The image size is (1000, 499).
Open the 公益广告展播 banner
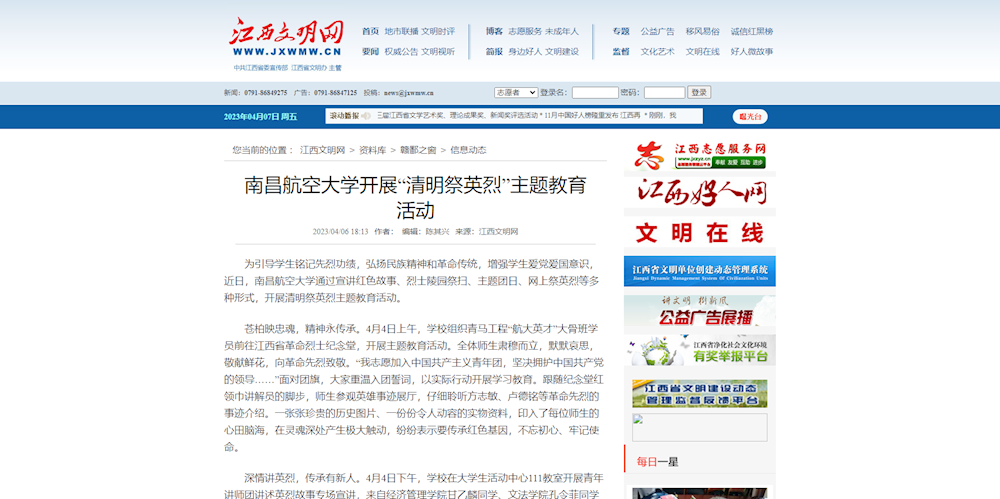[699, 311]
